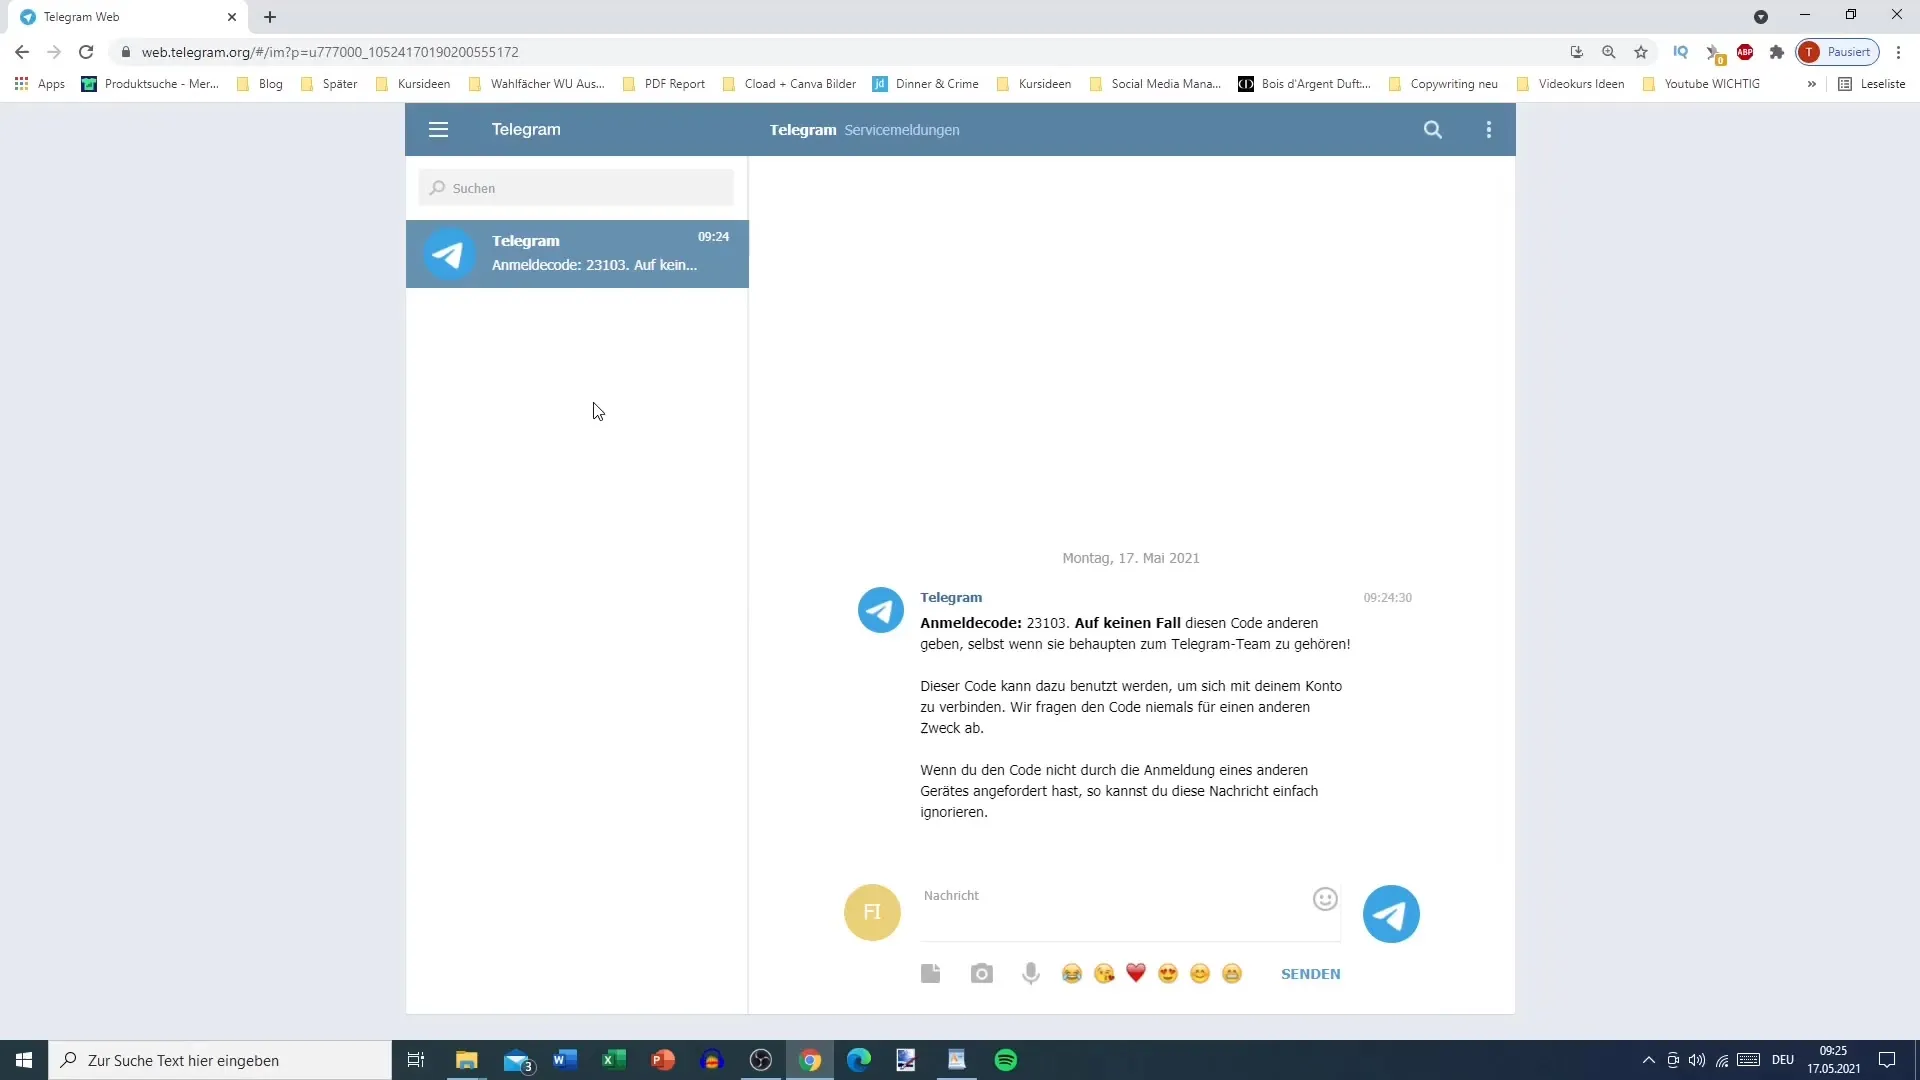Open Spotify from the taskbar
The image size is (1920, 1080).
pyautogui.click(x=1006, y=1060)
